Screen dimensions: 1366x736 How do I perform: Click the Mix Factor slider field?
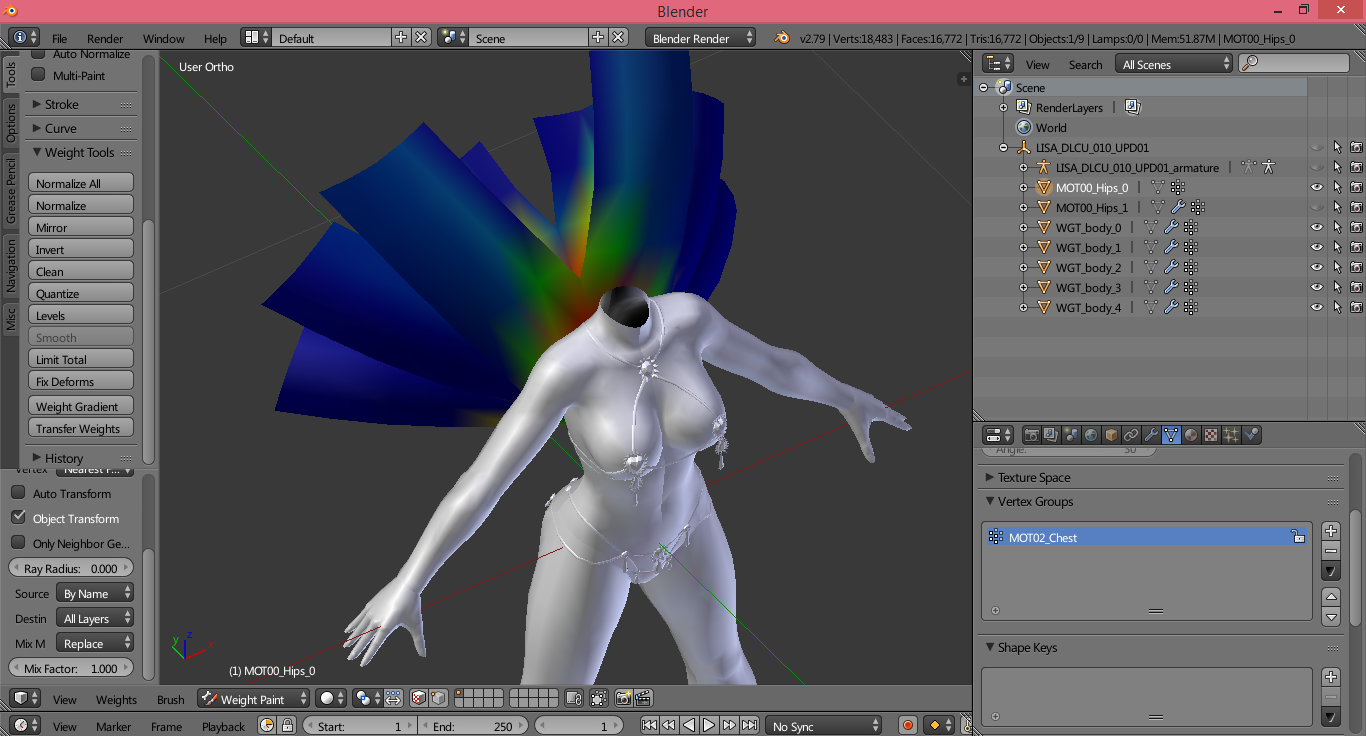tap(71, 668)
